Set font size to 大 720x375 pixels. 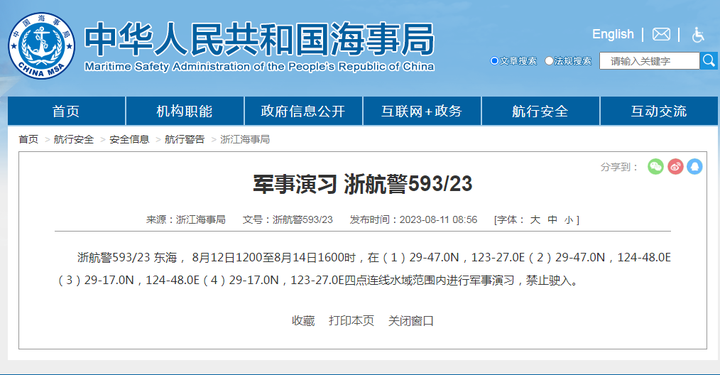coord(535,220)
